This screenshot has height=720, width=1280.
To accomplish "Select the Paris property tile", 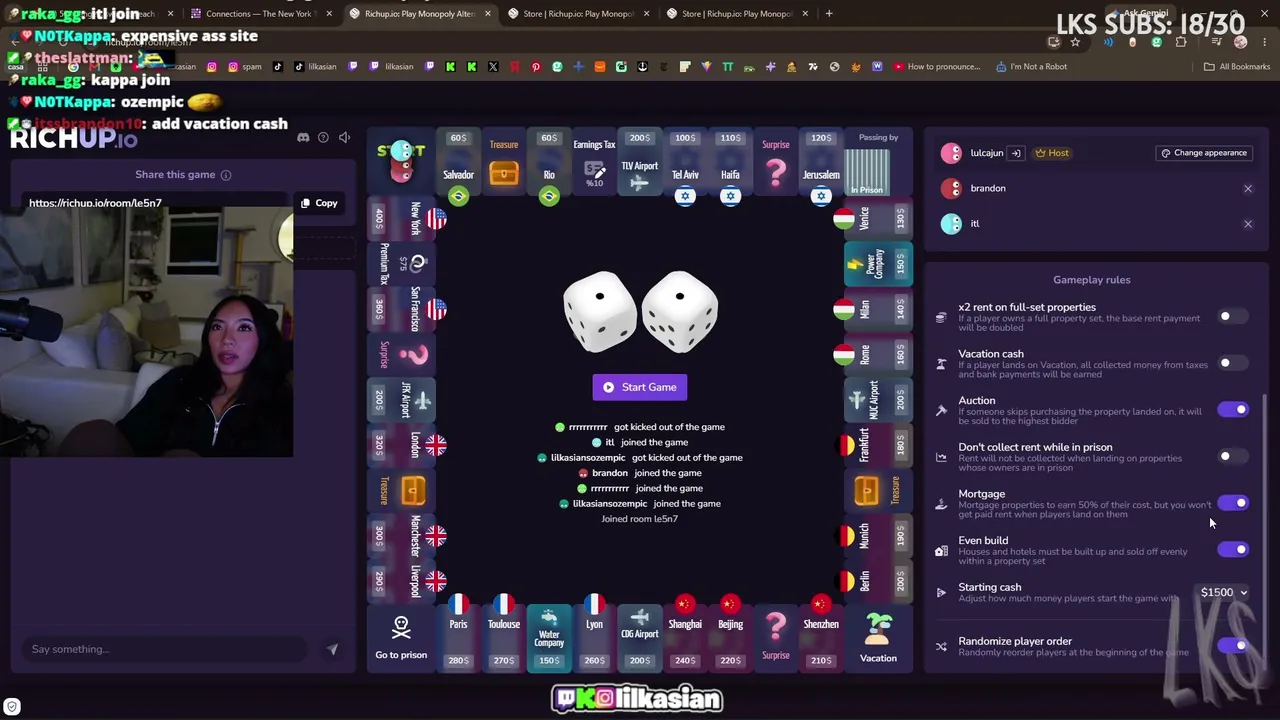I will coord(458,637).
